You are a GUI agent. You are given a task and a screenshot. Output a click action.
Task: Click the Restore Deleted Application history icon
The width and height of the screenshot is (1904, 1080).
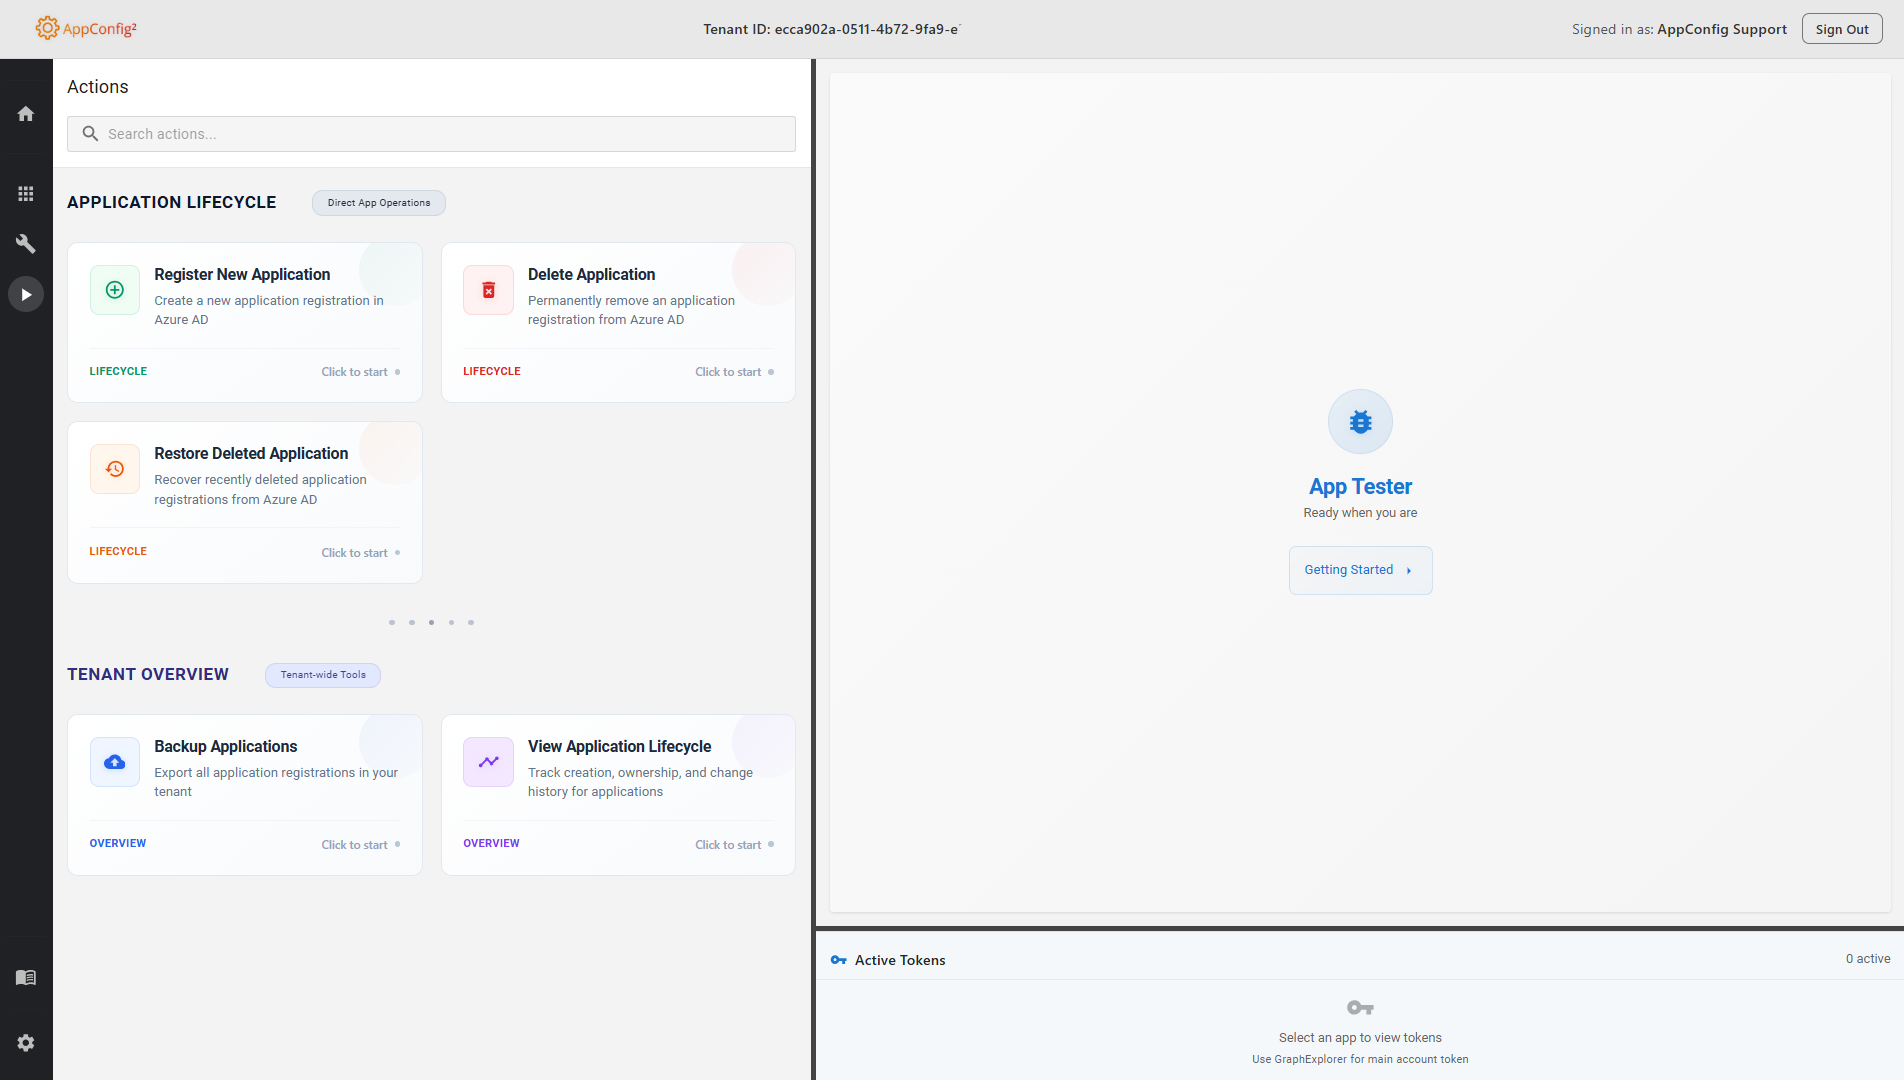point(115,469)
